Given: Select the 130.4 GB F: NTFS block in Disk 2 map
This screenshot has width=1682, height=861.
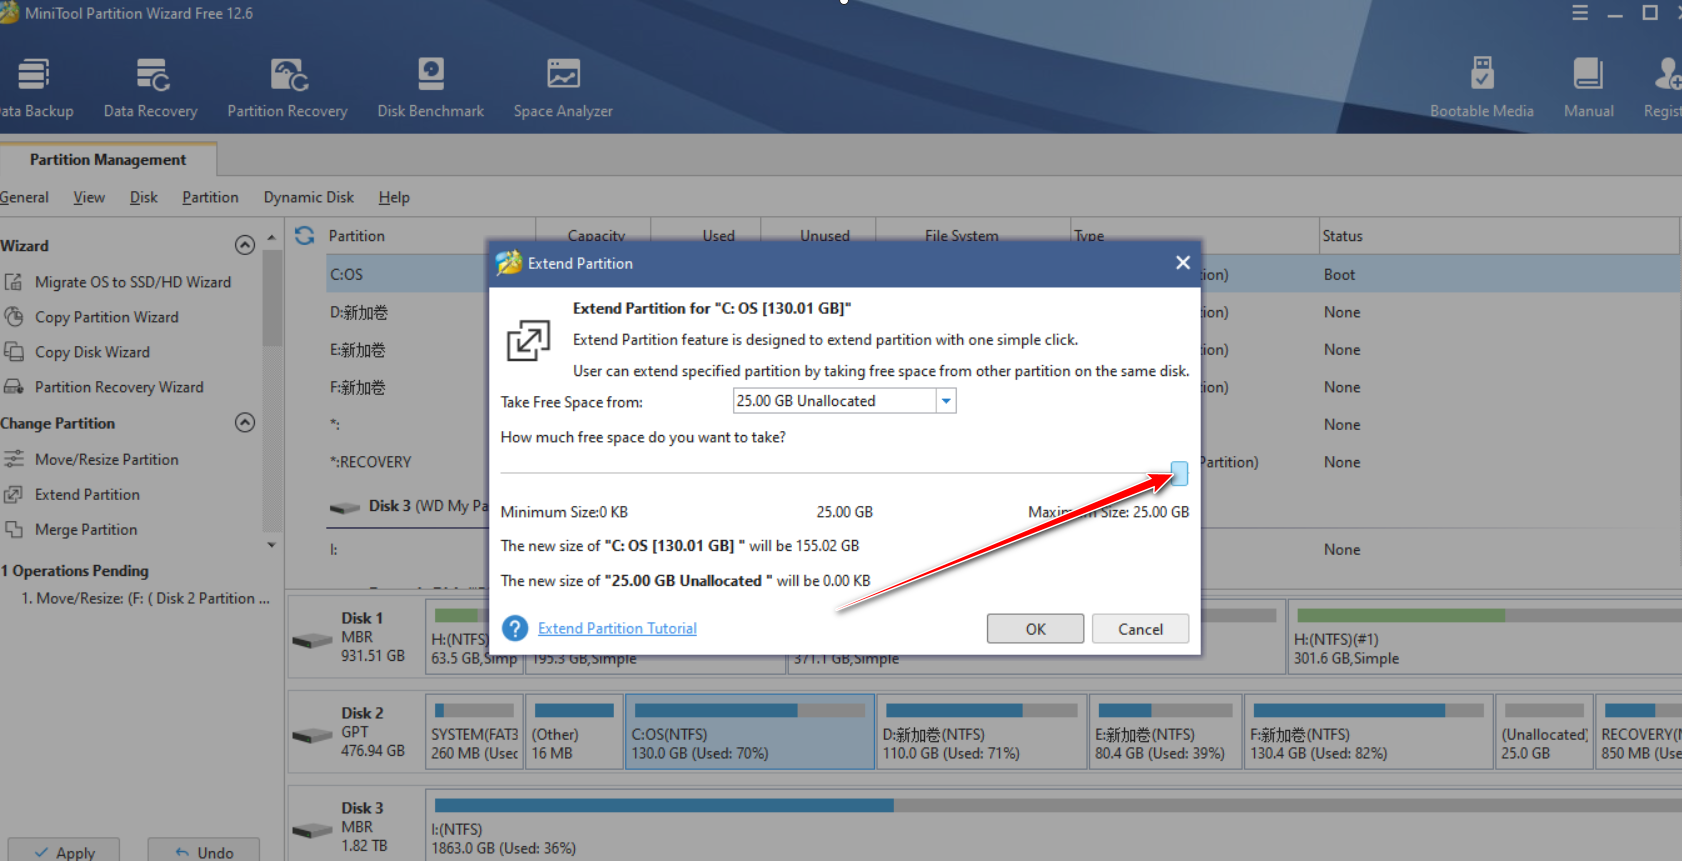Looking at the screenshot, I should (x=1368, y=732).
